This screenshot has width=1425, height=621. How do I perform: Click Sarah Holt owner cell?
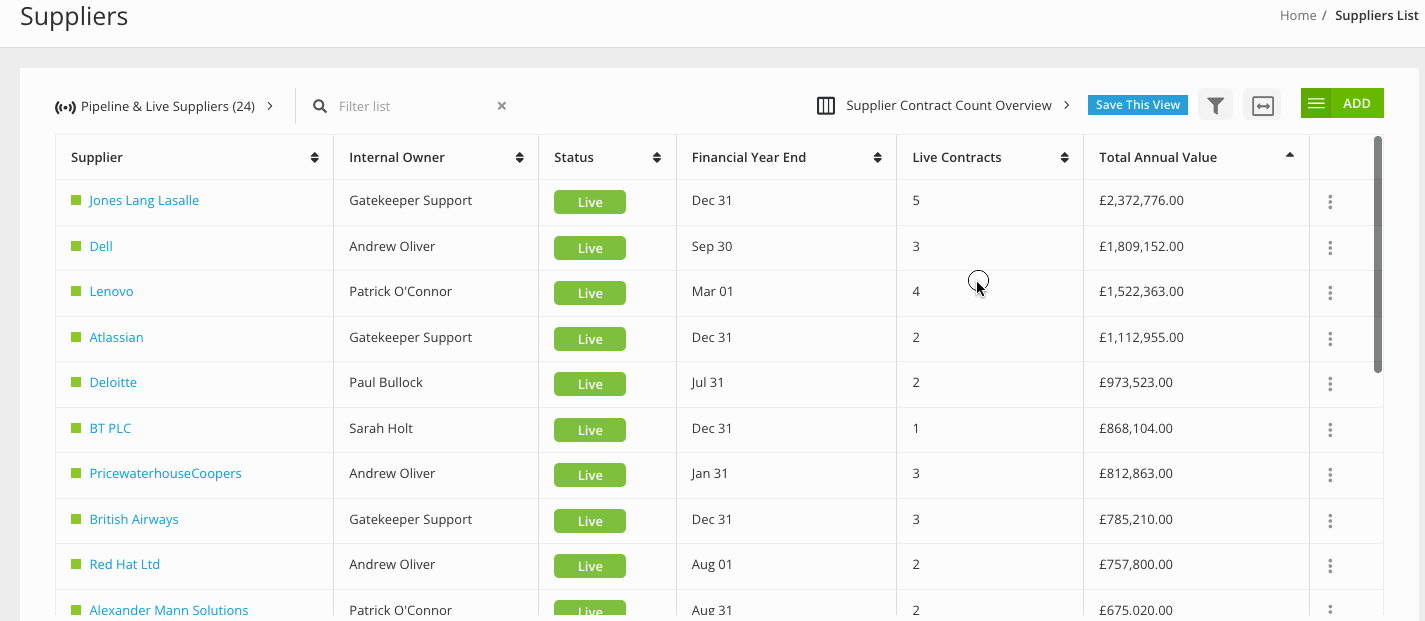[x=381, y=428]
